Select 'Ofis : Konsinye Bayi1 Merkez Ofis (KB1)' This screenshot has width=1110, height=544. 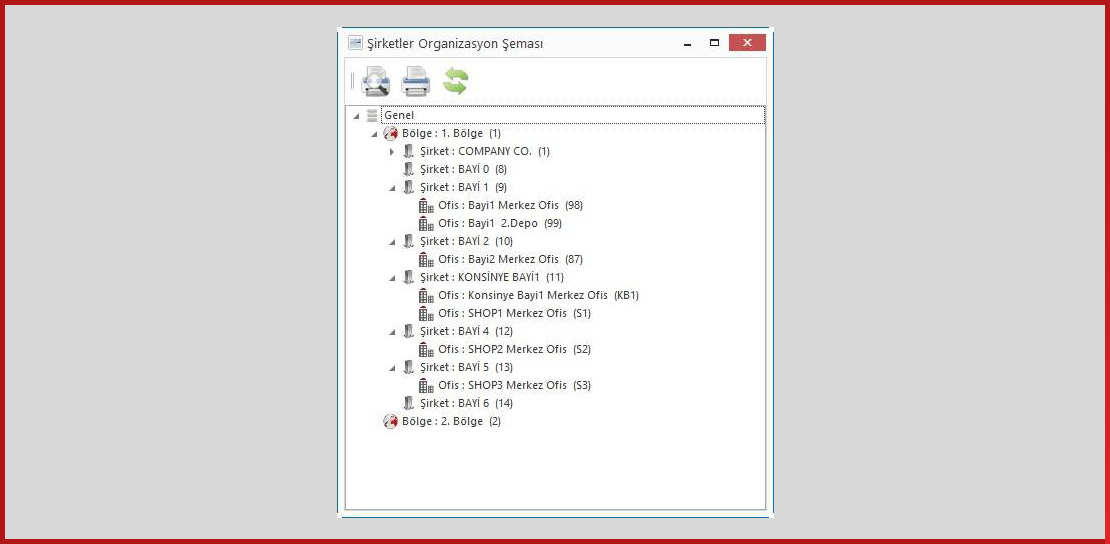pyautogui.click(x=538, y=295)
